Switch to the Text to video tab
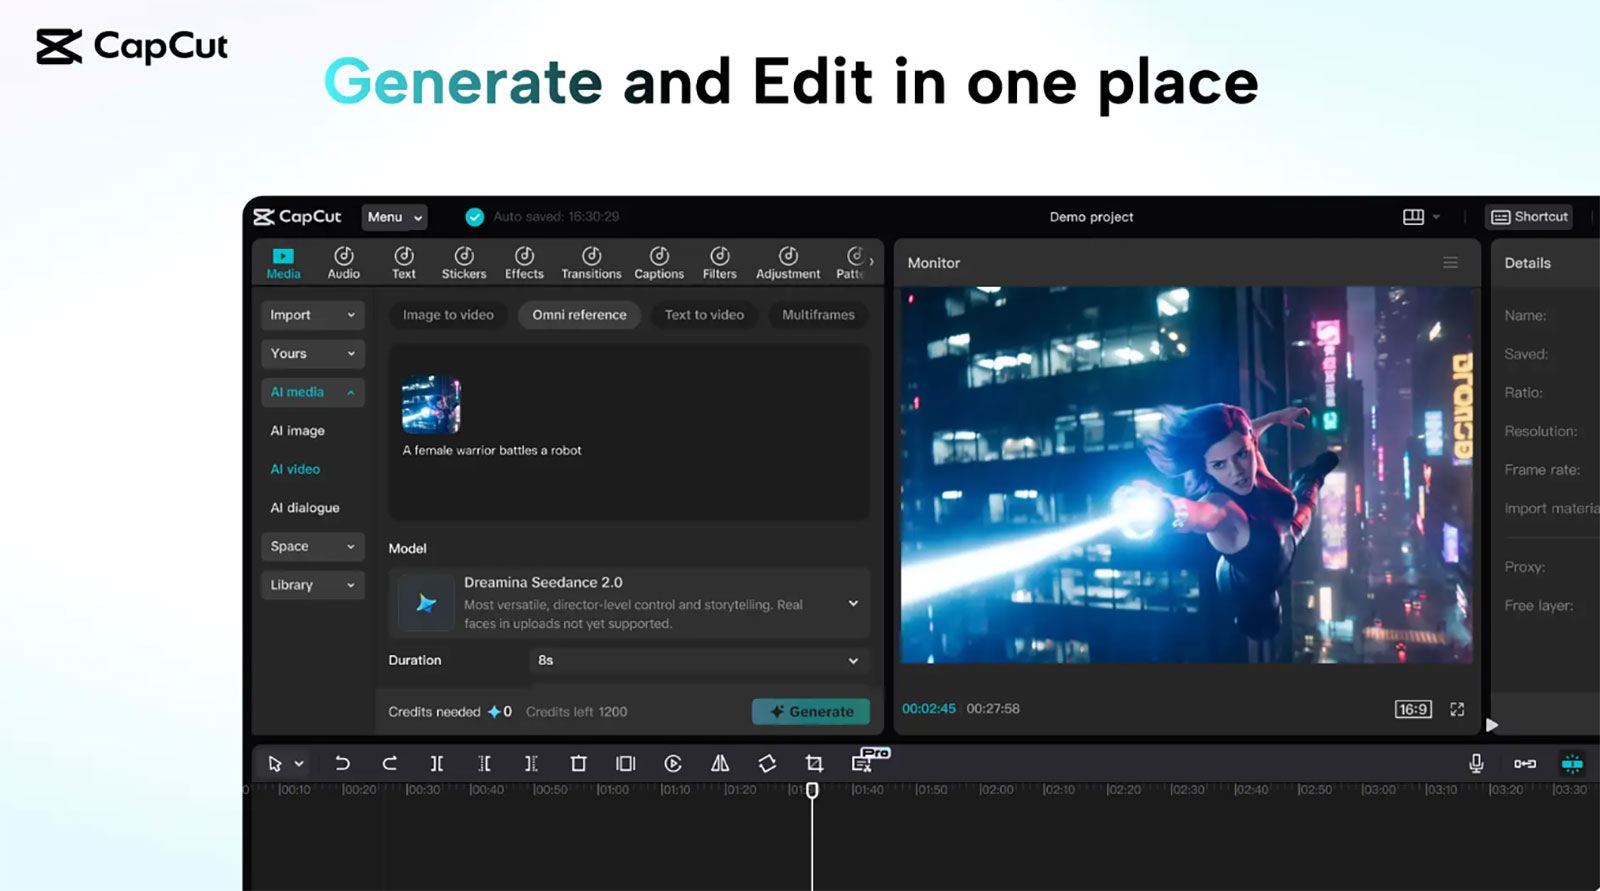1600x891 pixels. [x=704, y=315]
